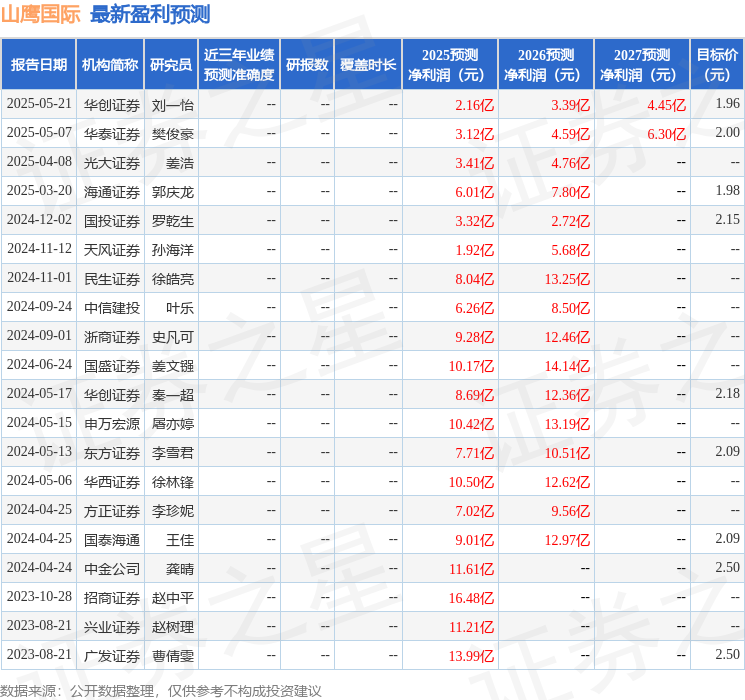Click the 覆盖时长 column header
Screen dimensions: 745x700
368,65
